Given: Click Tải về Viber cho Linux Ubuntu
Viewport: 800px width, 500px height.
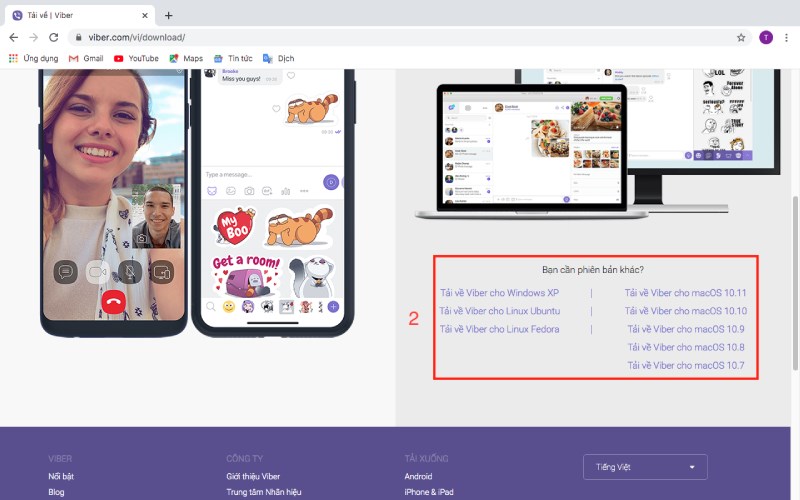Looking at the screenshot, I should [x=499, y=311].
